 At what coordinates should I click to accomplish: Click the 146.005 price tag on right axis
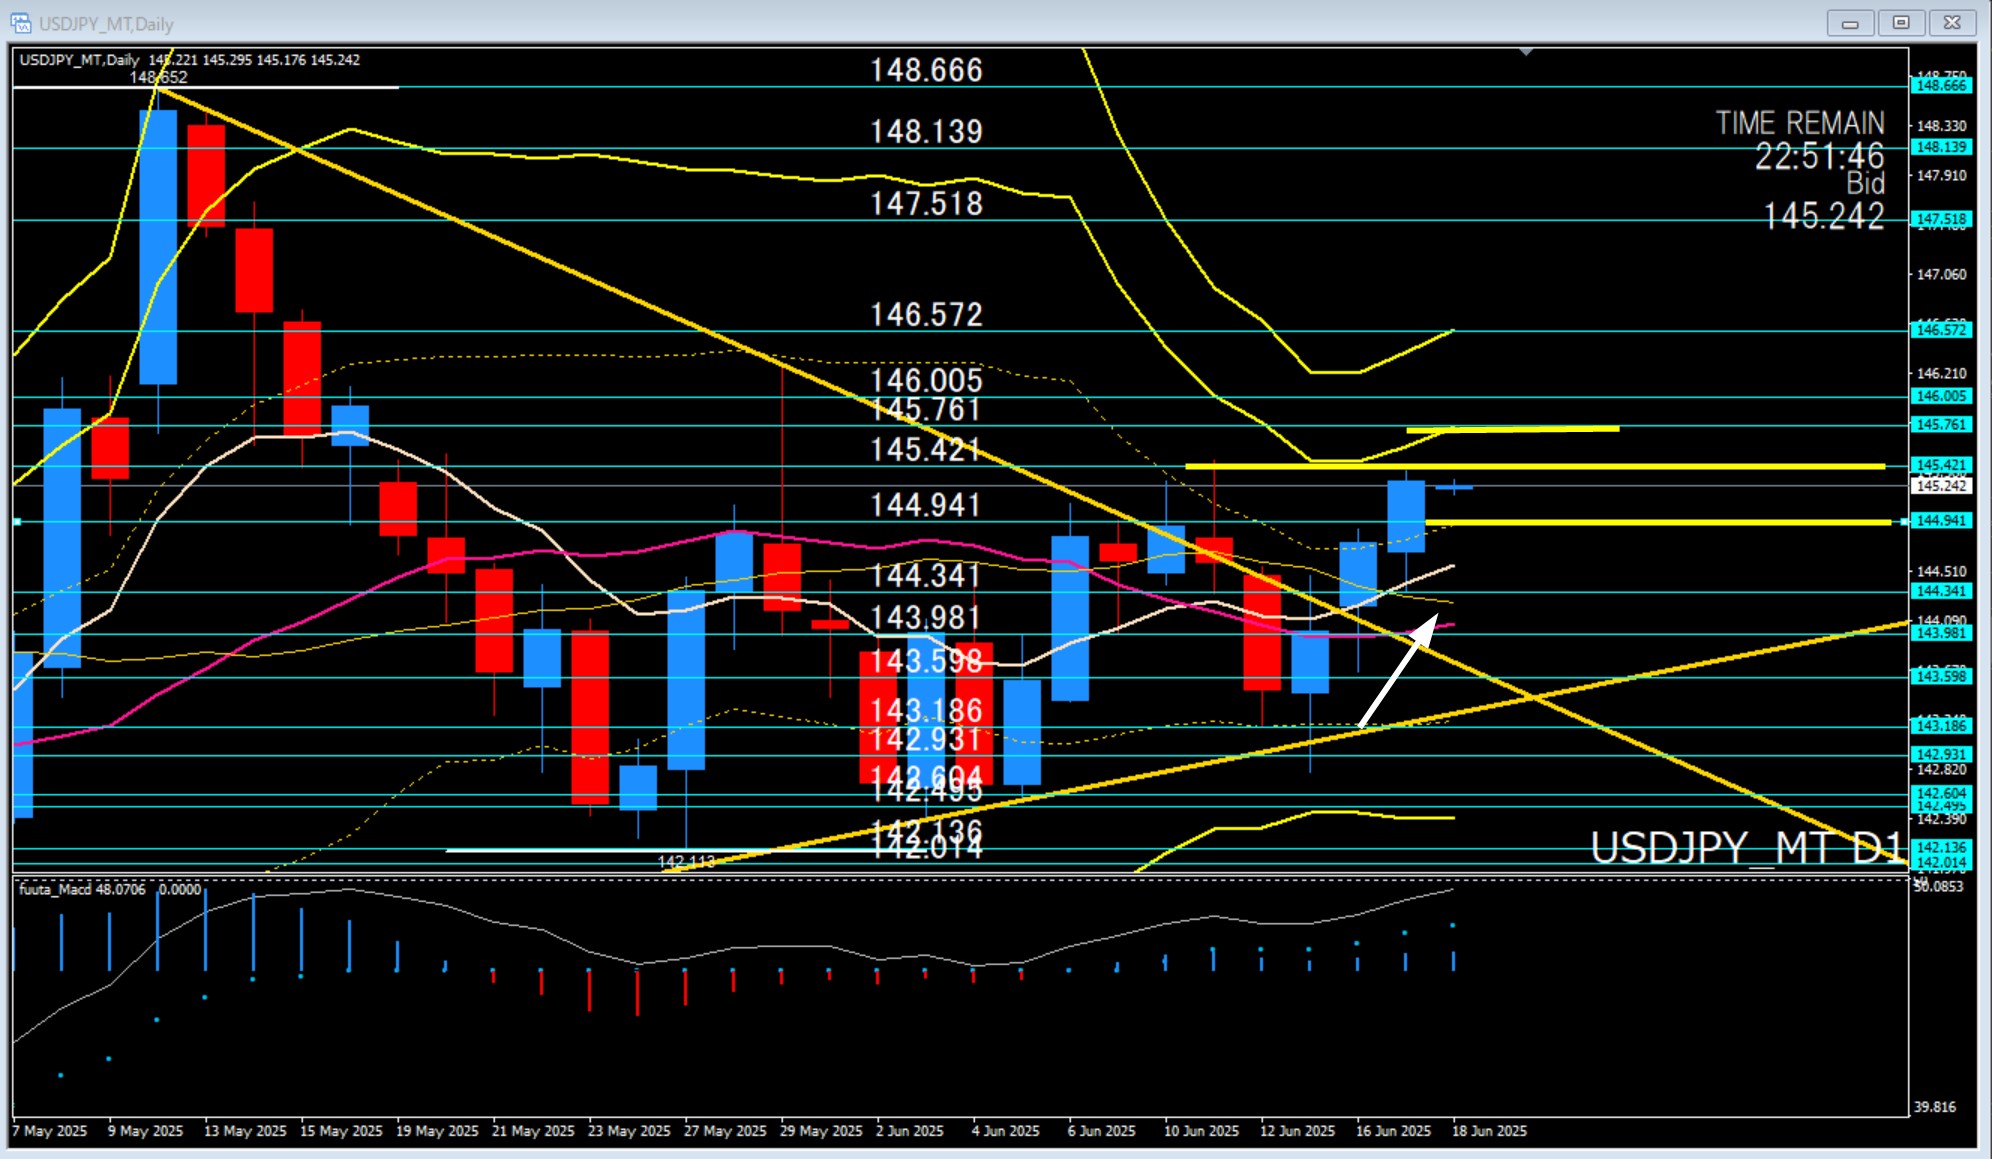pyautogui.click(x=1941, y=396)
